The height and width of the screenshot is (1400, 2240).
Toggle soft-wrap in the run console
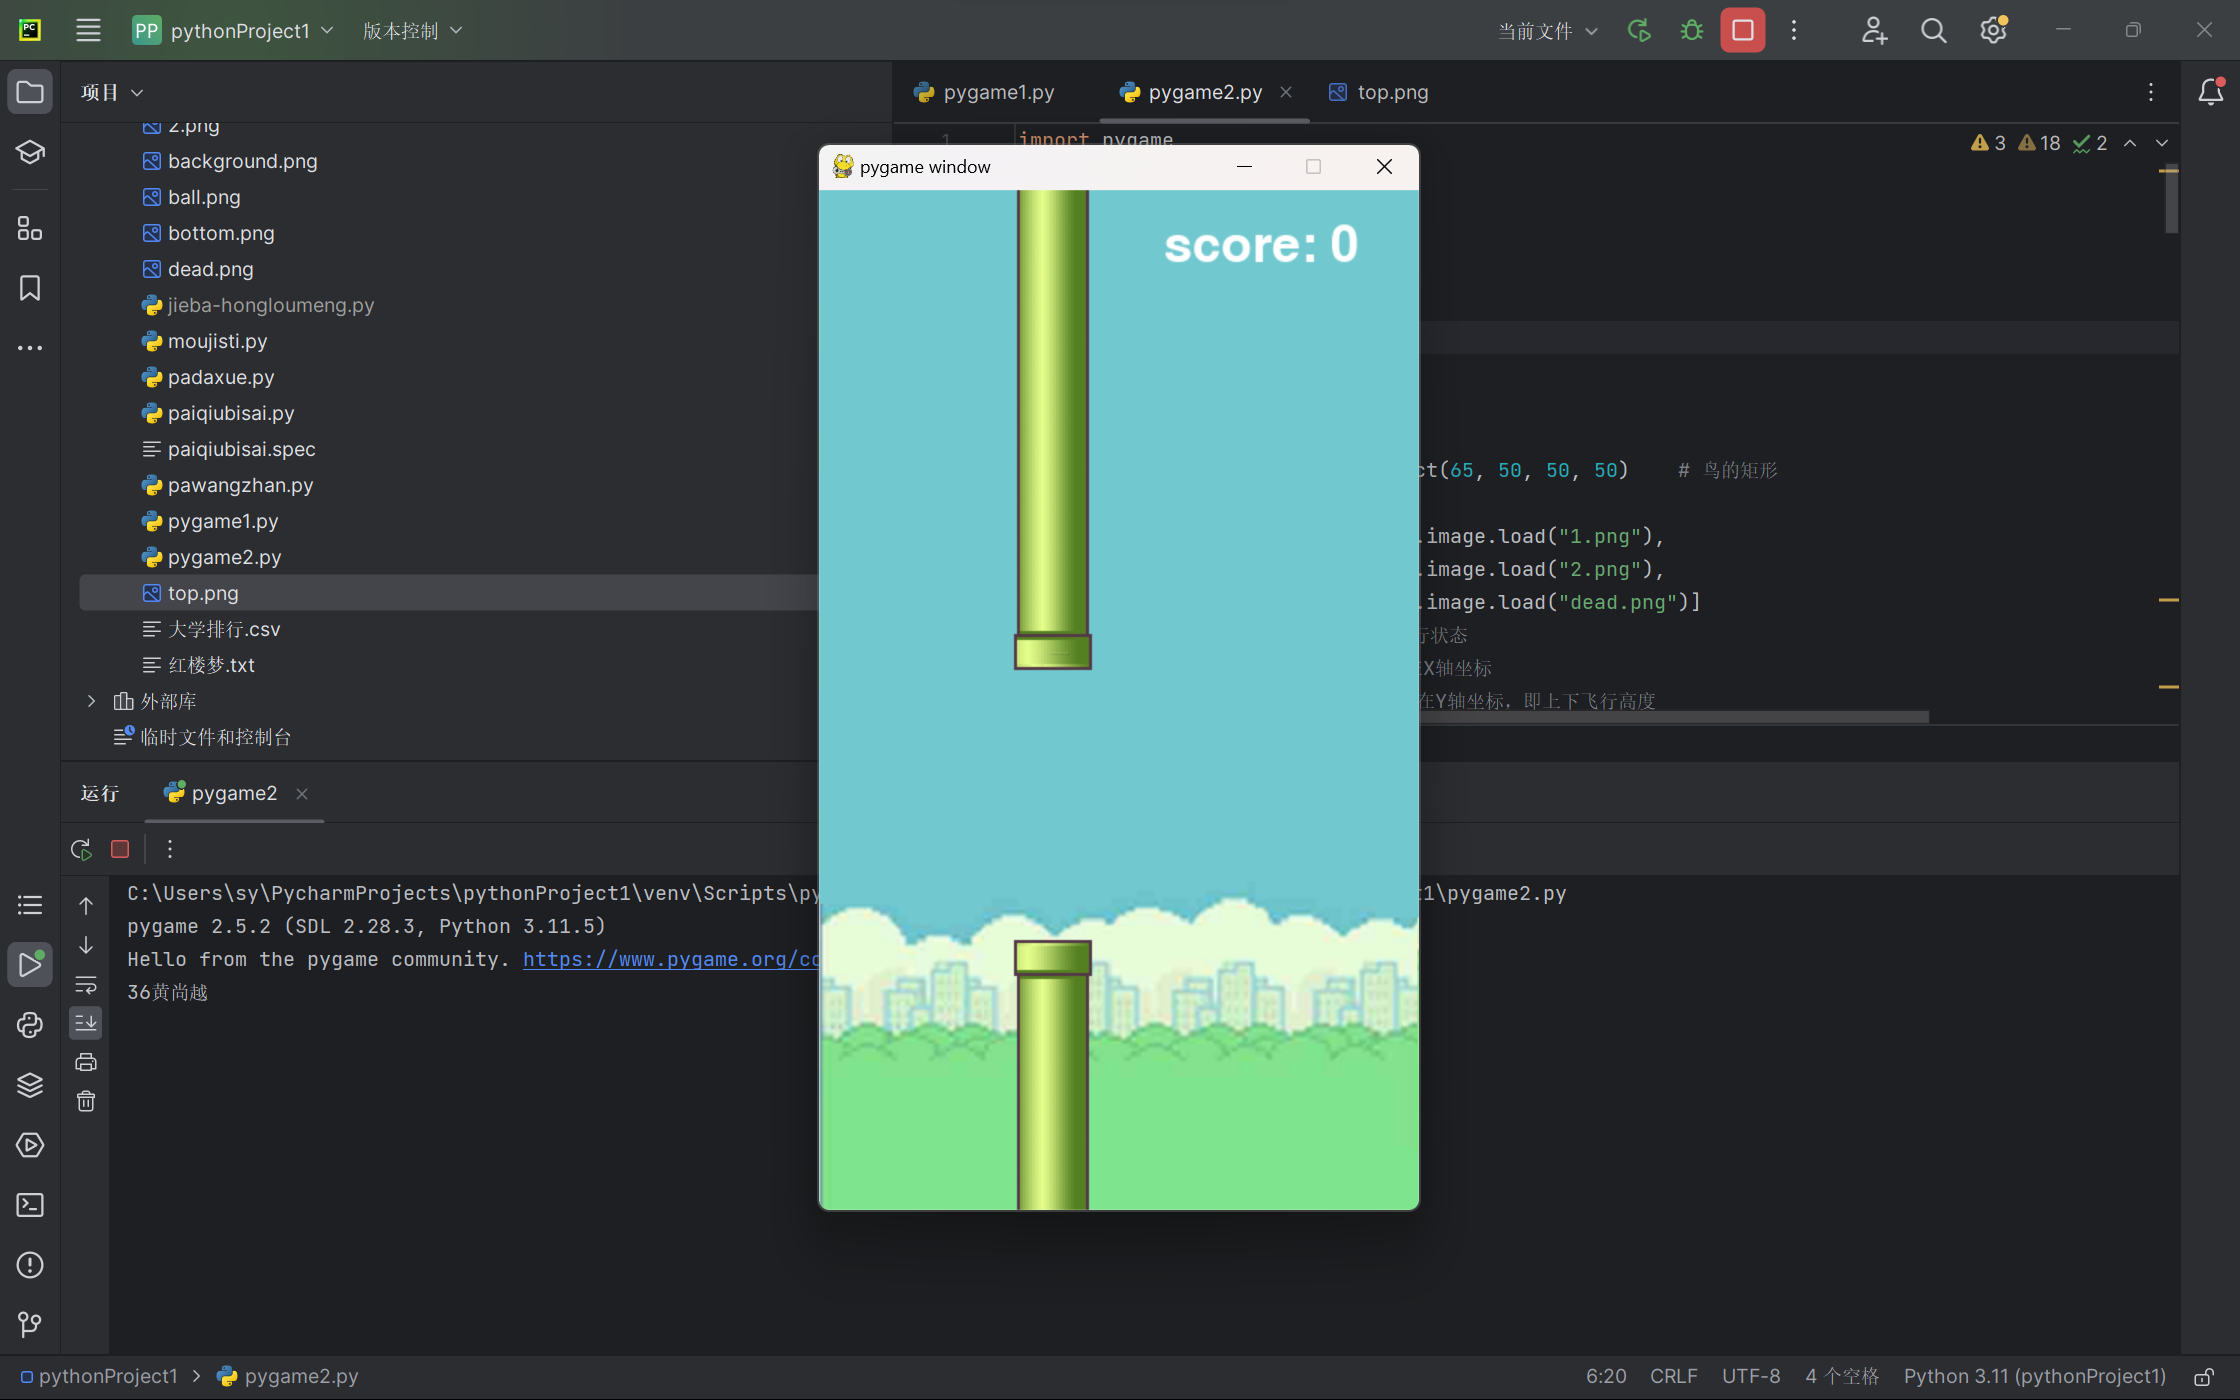point(86,985)
